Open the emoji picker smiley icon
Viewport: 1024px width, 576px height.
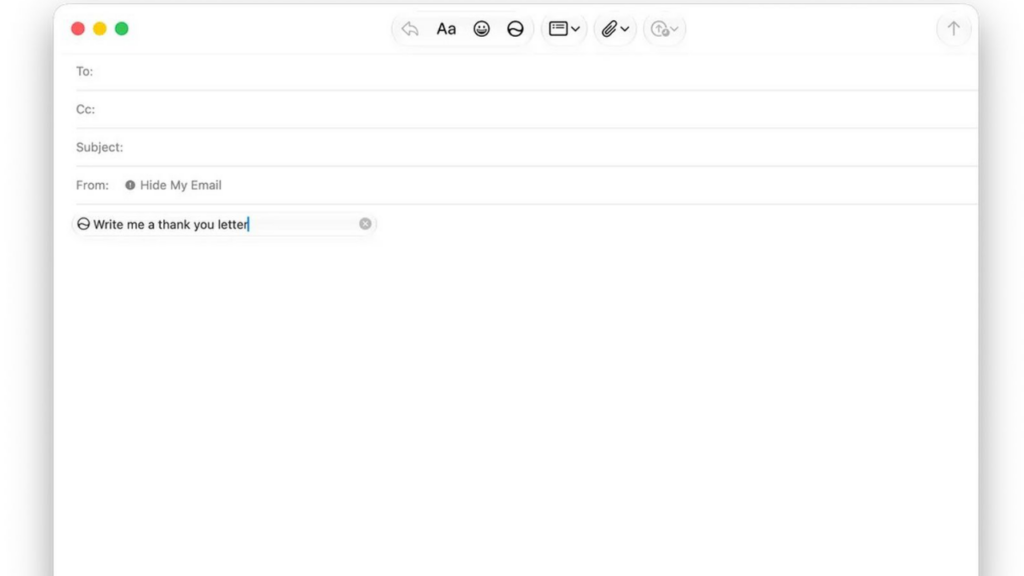click(x=481, y=29)
